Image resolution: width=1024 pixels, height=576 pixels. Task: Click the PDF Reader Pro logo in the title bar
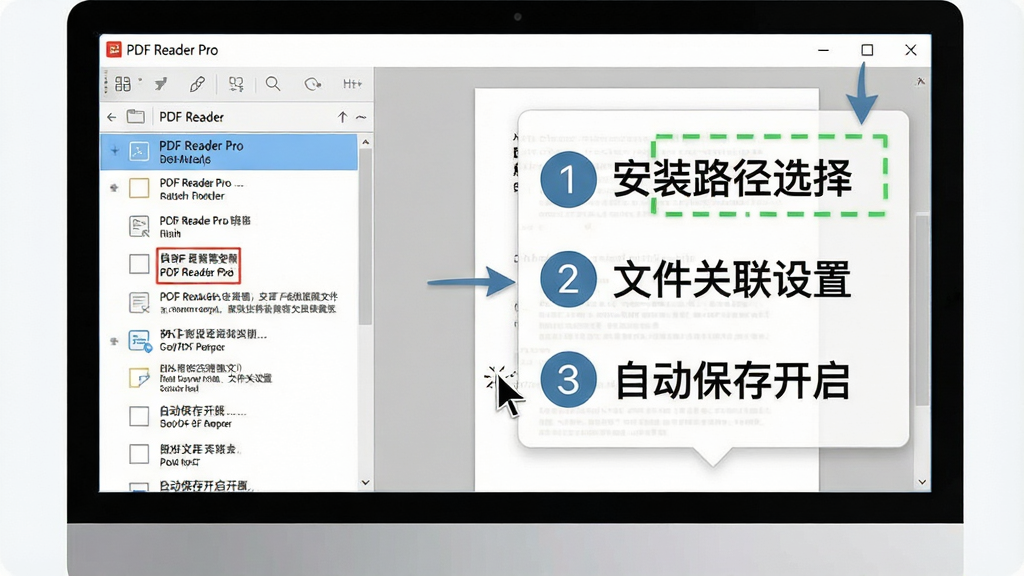point(114,50)
